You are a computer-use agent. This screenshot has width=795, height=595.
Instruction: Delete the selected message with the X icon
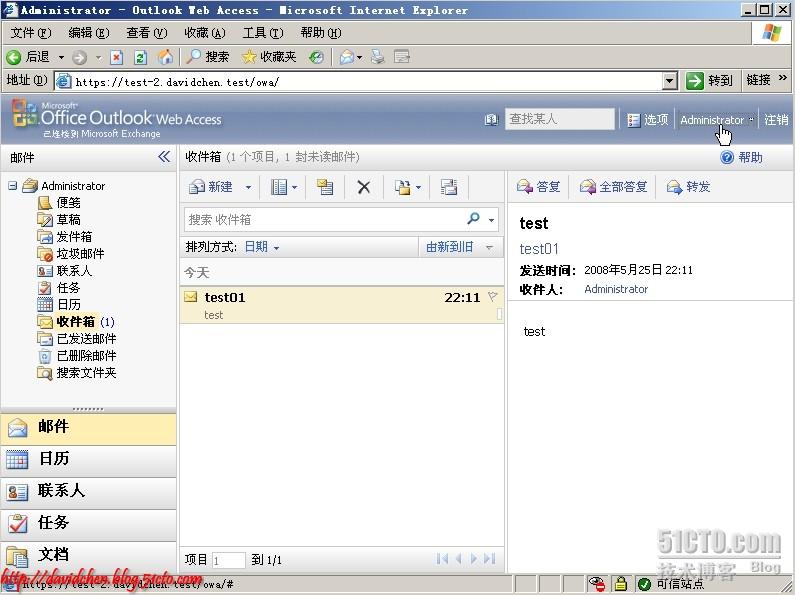tap(364, 187)
